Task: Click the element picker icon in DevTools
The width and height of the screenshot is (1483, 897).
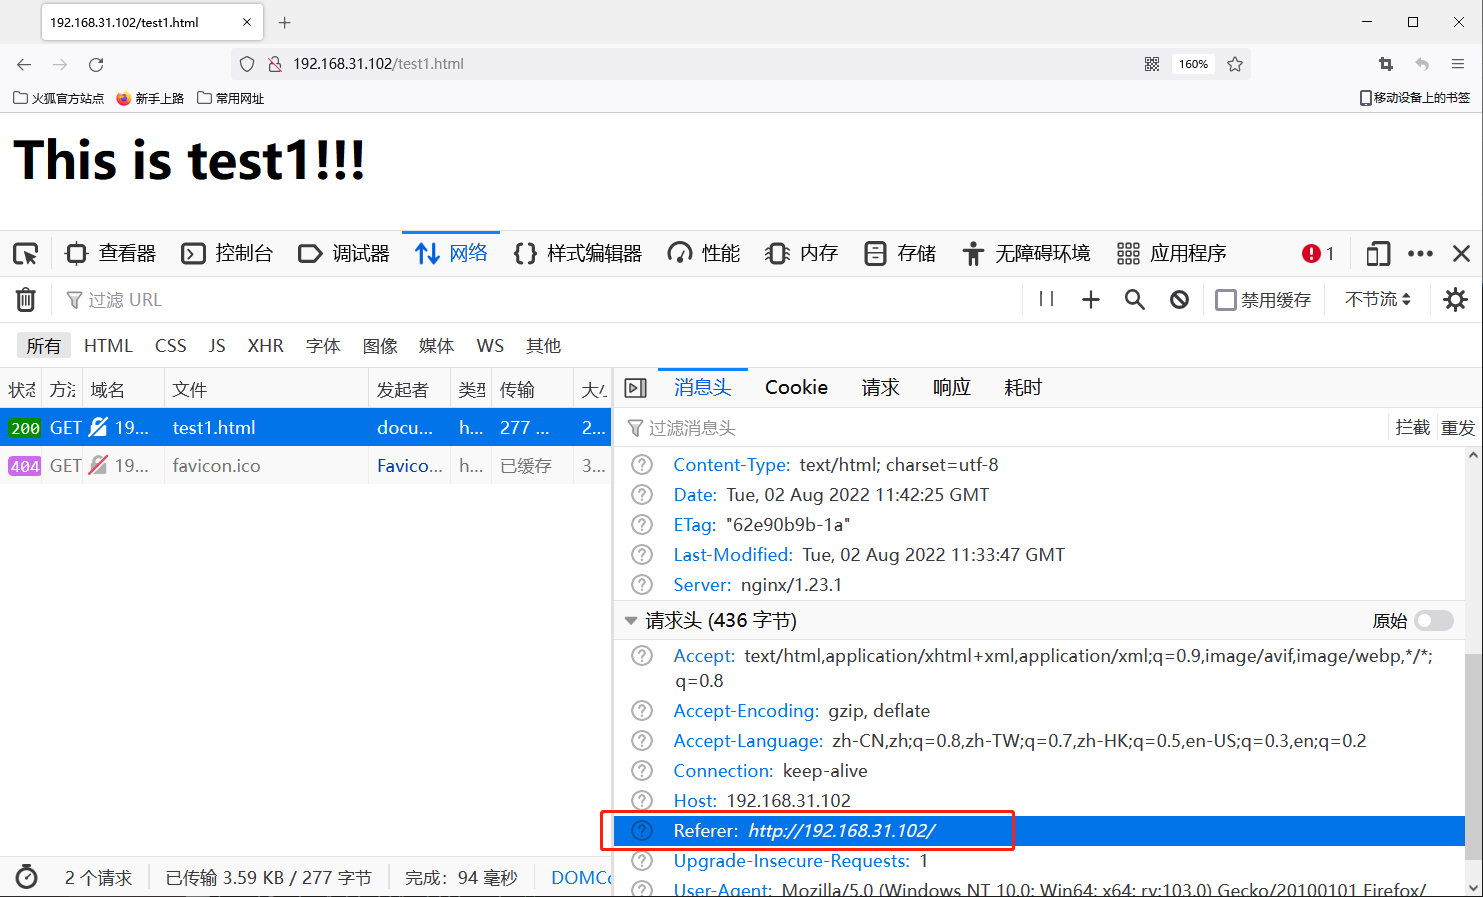Action: coord(25,254)
